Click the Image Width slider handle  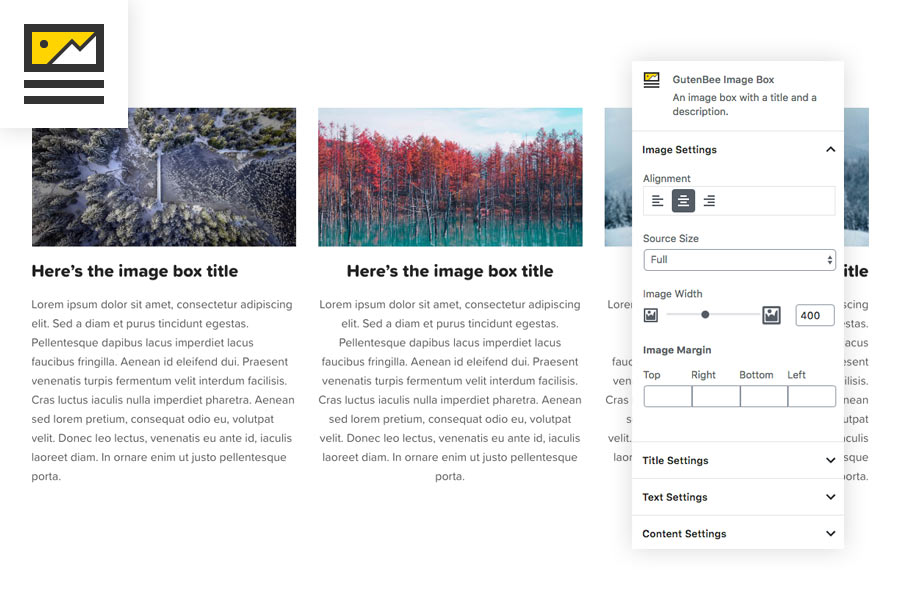[x=704, y=314]
